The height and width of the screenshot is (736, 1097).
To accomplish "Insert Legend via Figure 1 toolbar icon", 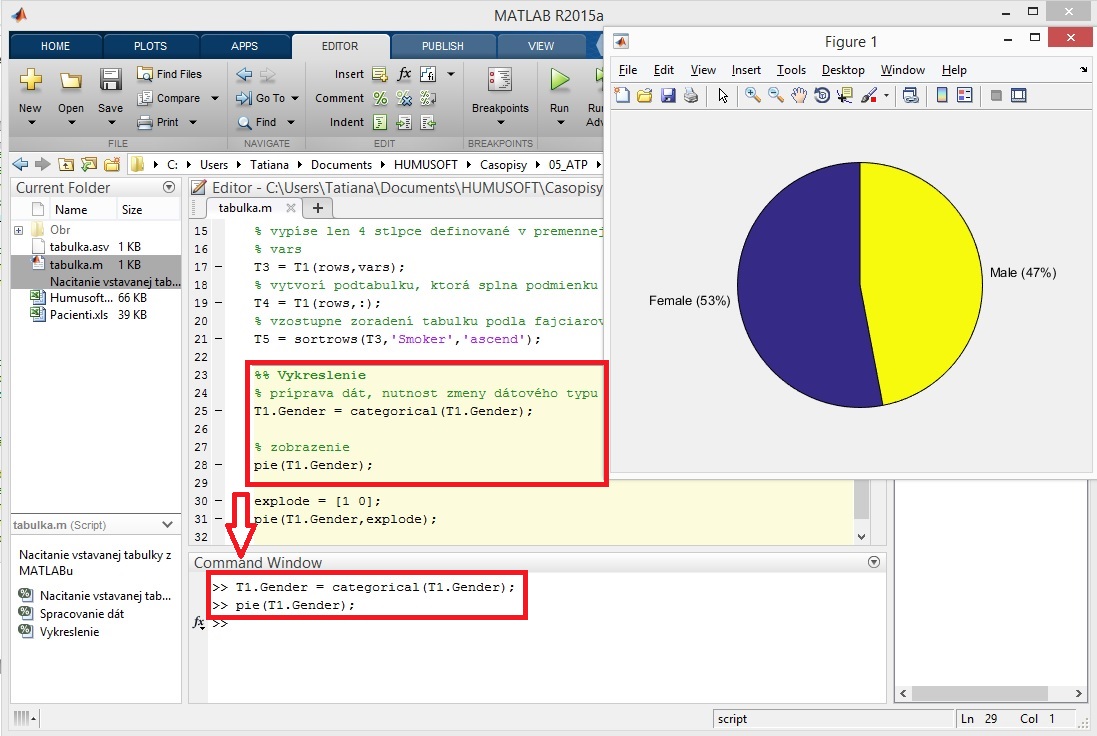I will pos(965,95).
